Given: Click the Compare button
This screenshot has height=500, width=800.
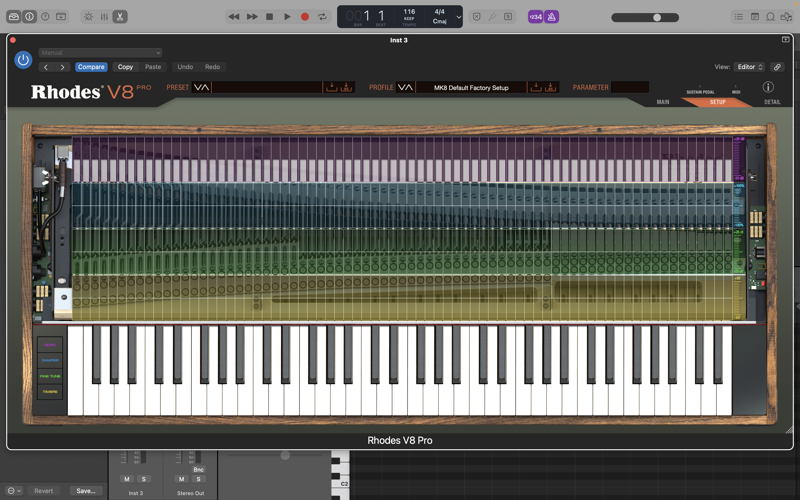Looking at the screenshot, I should click(x=91, y=67).
